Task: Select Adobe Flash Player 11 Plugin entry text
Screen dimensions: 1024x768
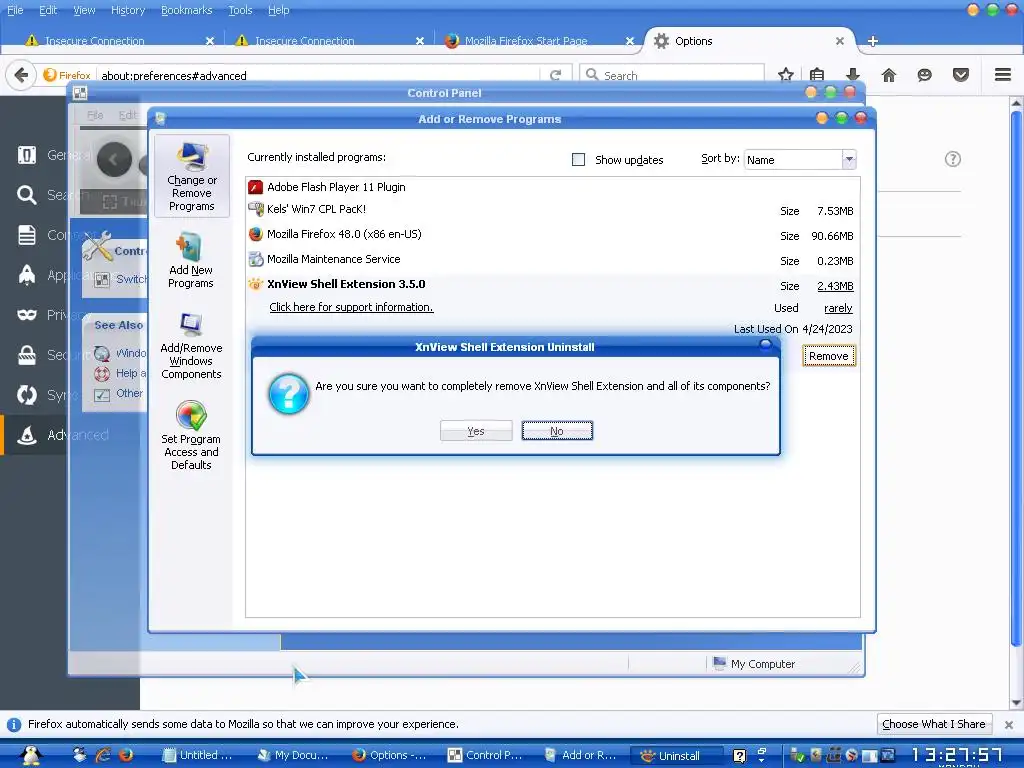Action: (x=336, y=187)
